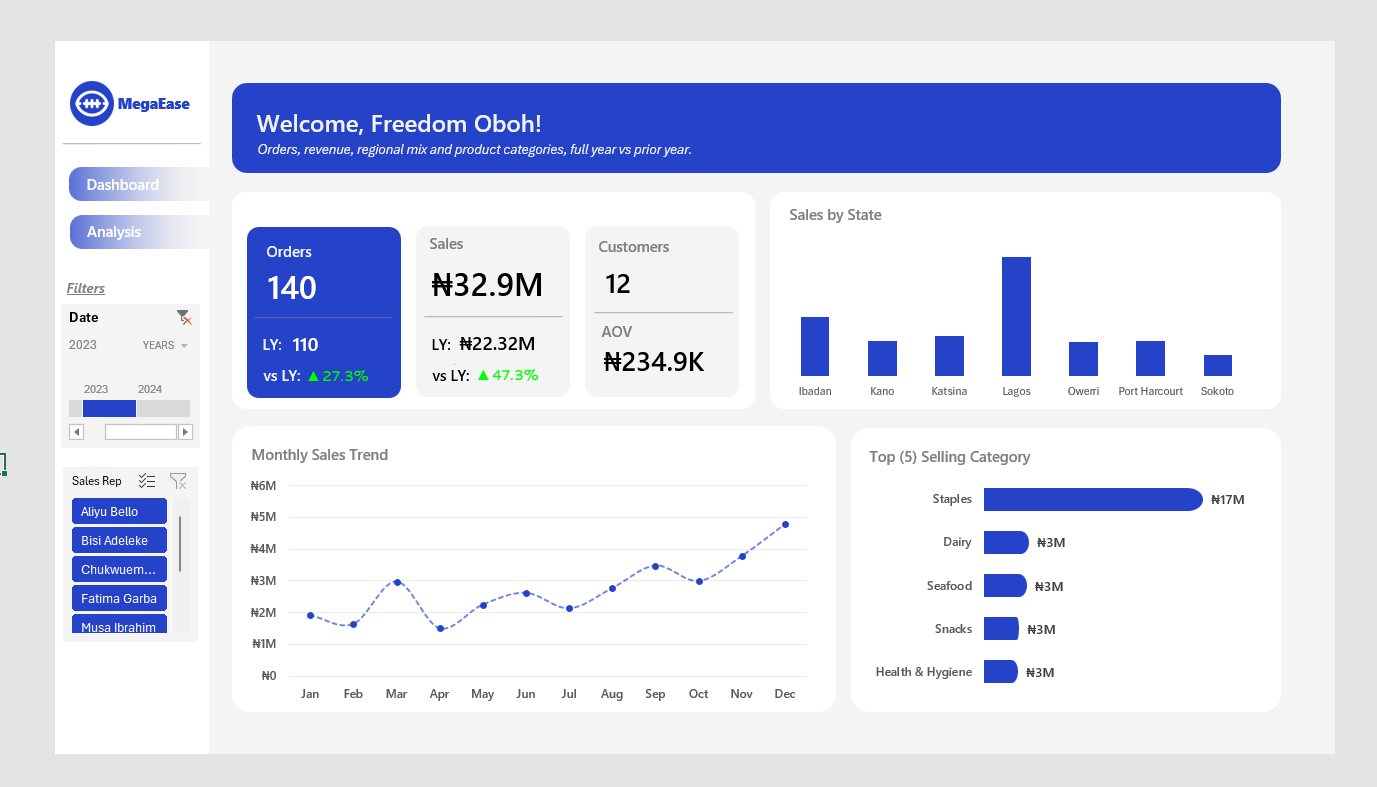Toggle Chukwuem... in Sales Rep slicer
Screen dimensions: 1377x787
click(x=119, y=569)
